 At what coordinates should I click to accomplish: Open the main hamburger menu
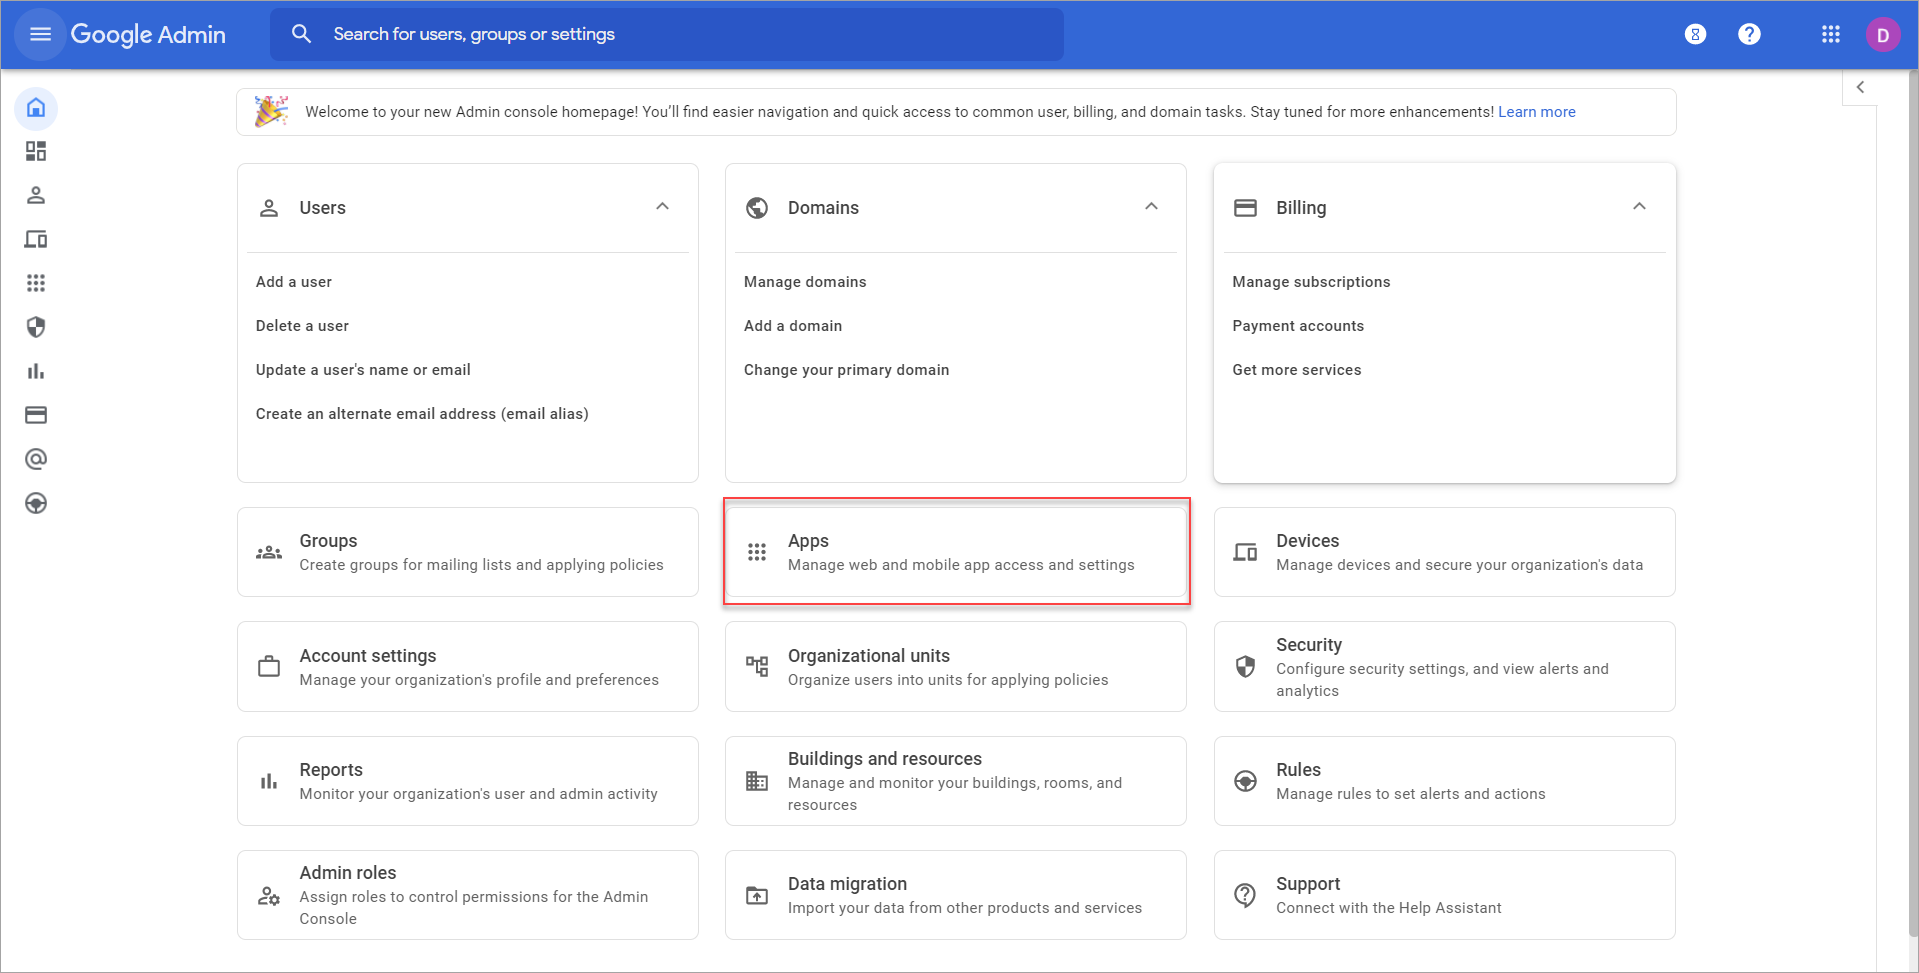pos(40,34)
